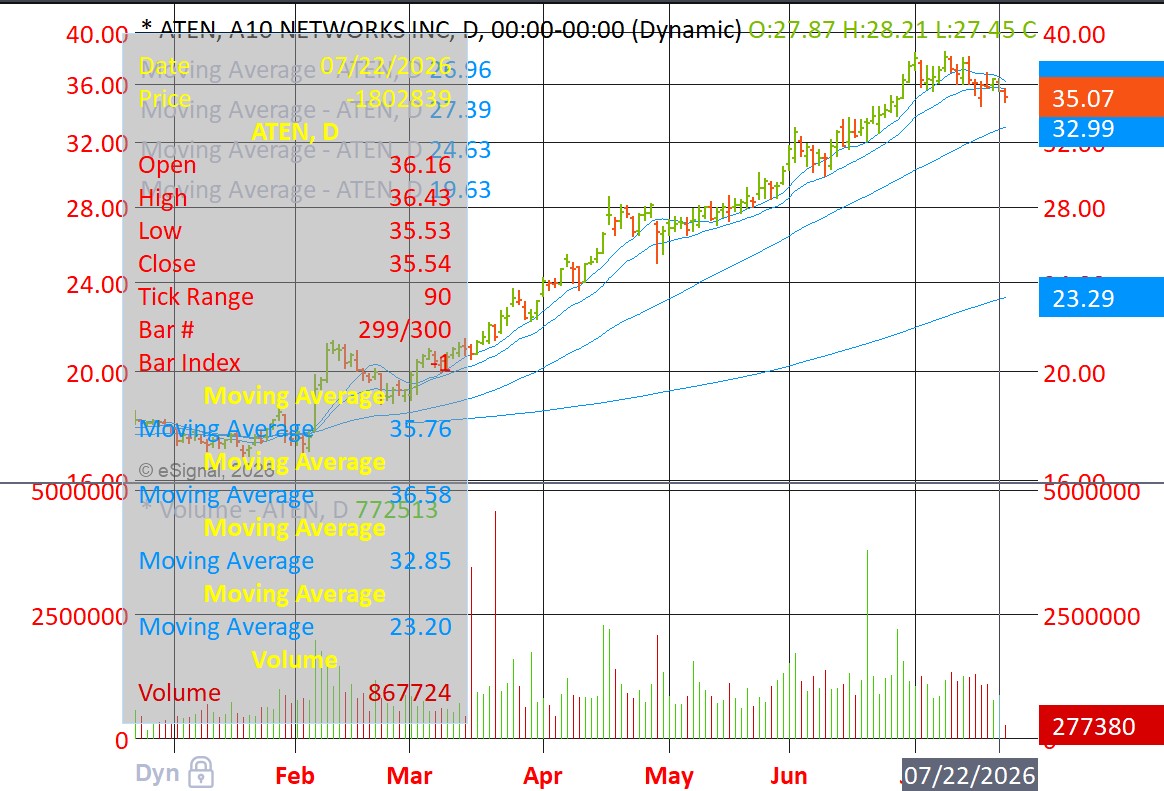Click the O:27.87 H:28.21 readout in title
The height and width of the screenshot is (791, 1164).
point(838,29)
